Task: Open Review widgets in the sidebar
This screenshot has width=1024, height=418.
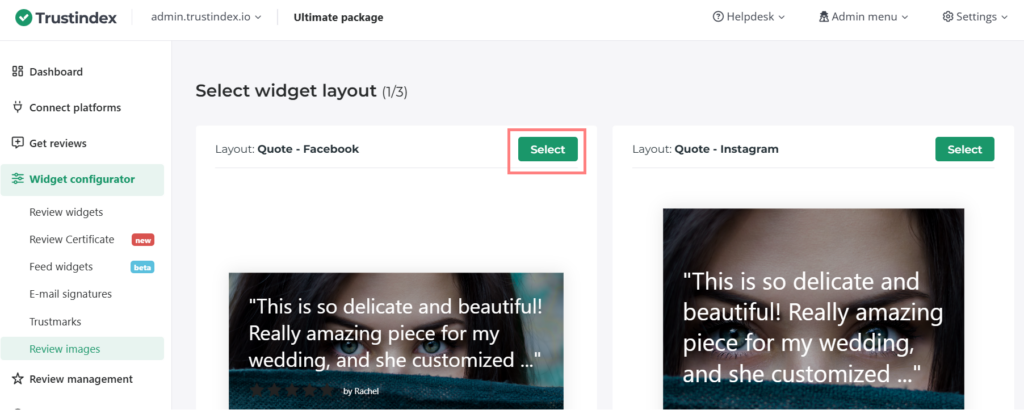Action: pyautogui.click(x=66, y=212)
